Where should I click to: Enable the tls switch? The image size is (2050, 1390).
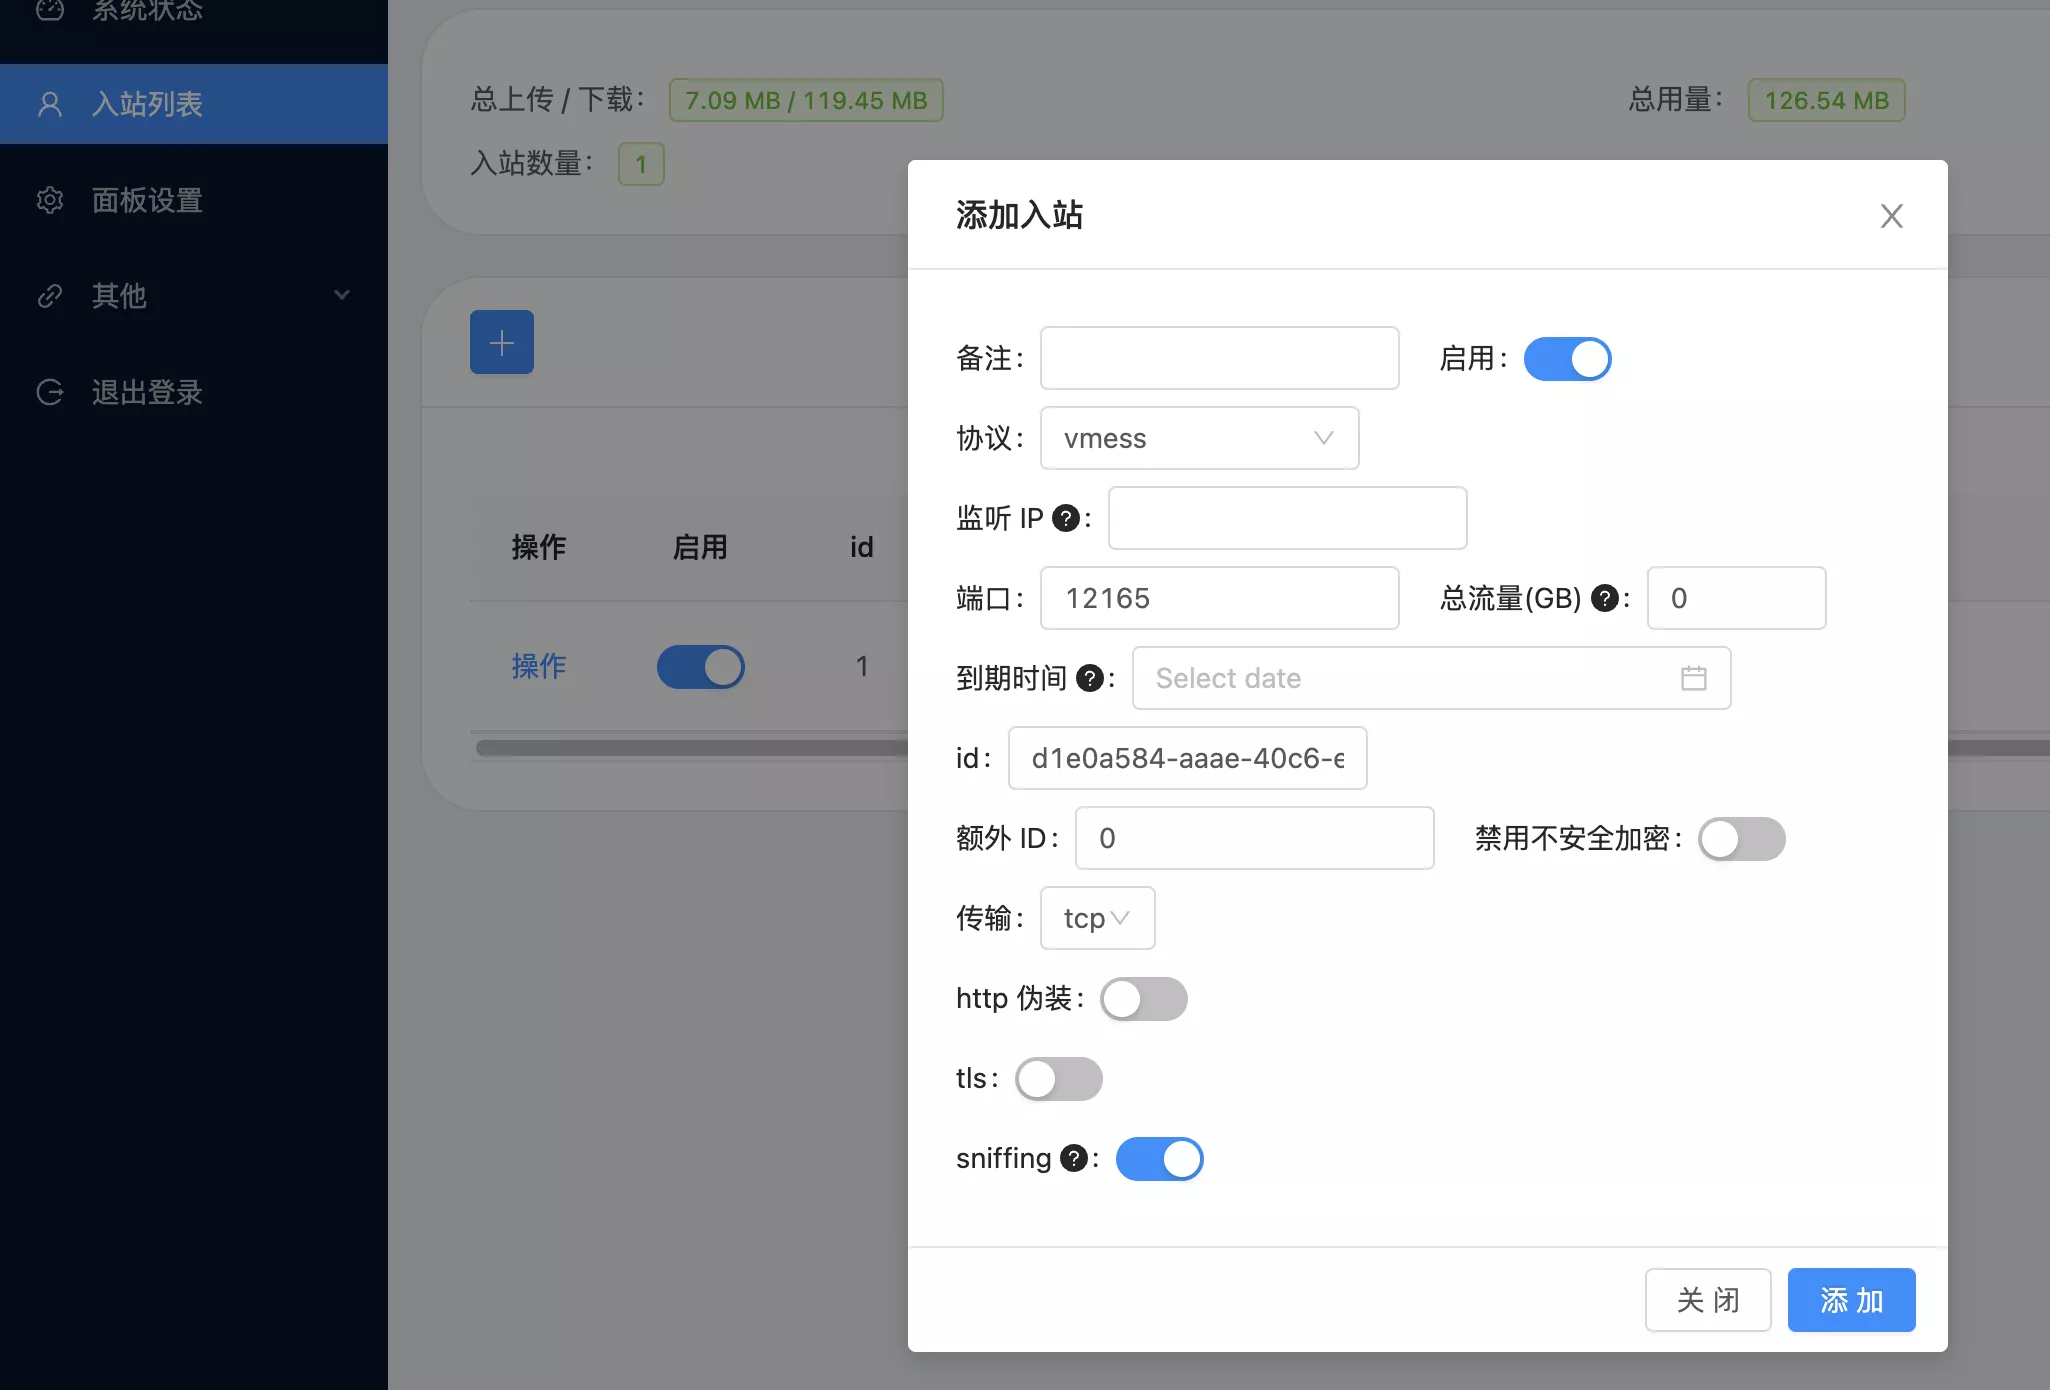point(1058,1079)
